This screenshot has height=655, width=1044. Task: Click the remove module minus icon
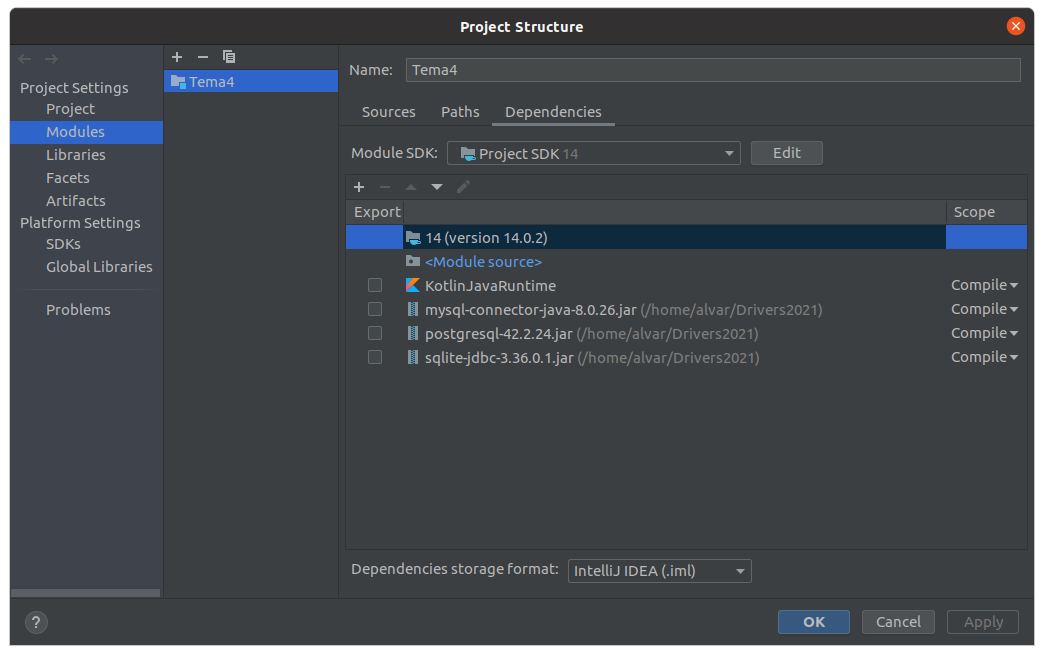click(x=203, y=57)
